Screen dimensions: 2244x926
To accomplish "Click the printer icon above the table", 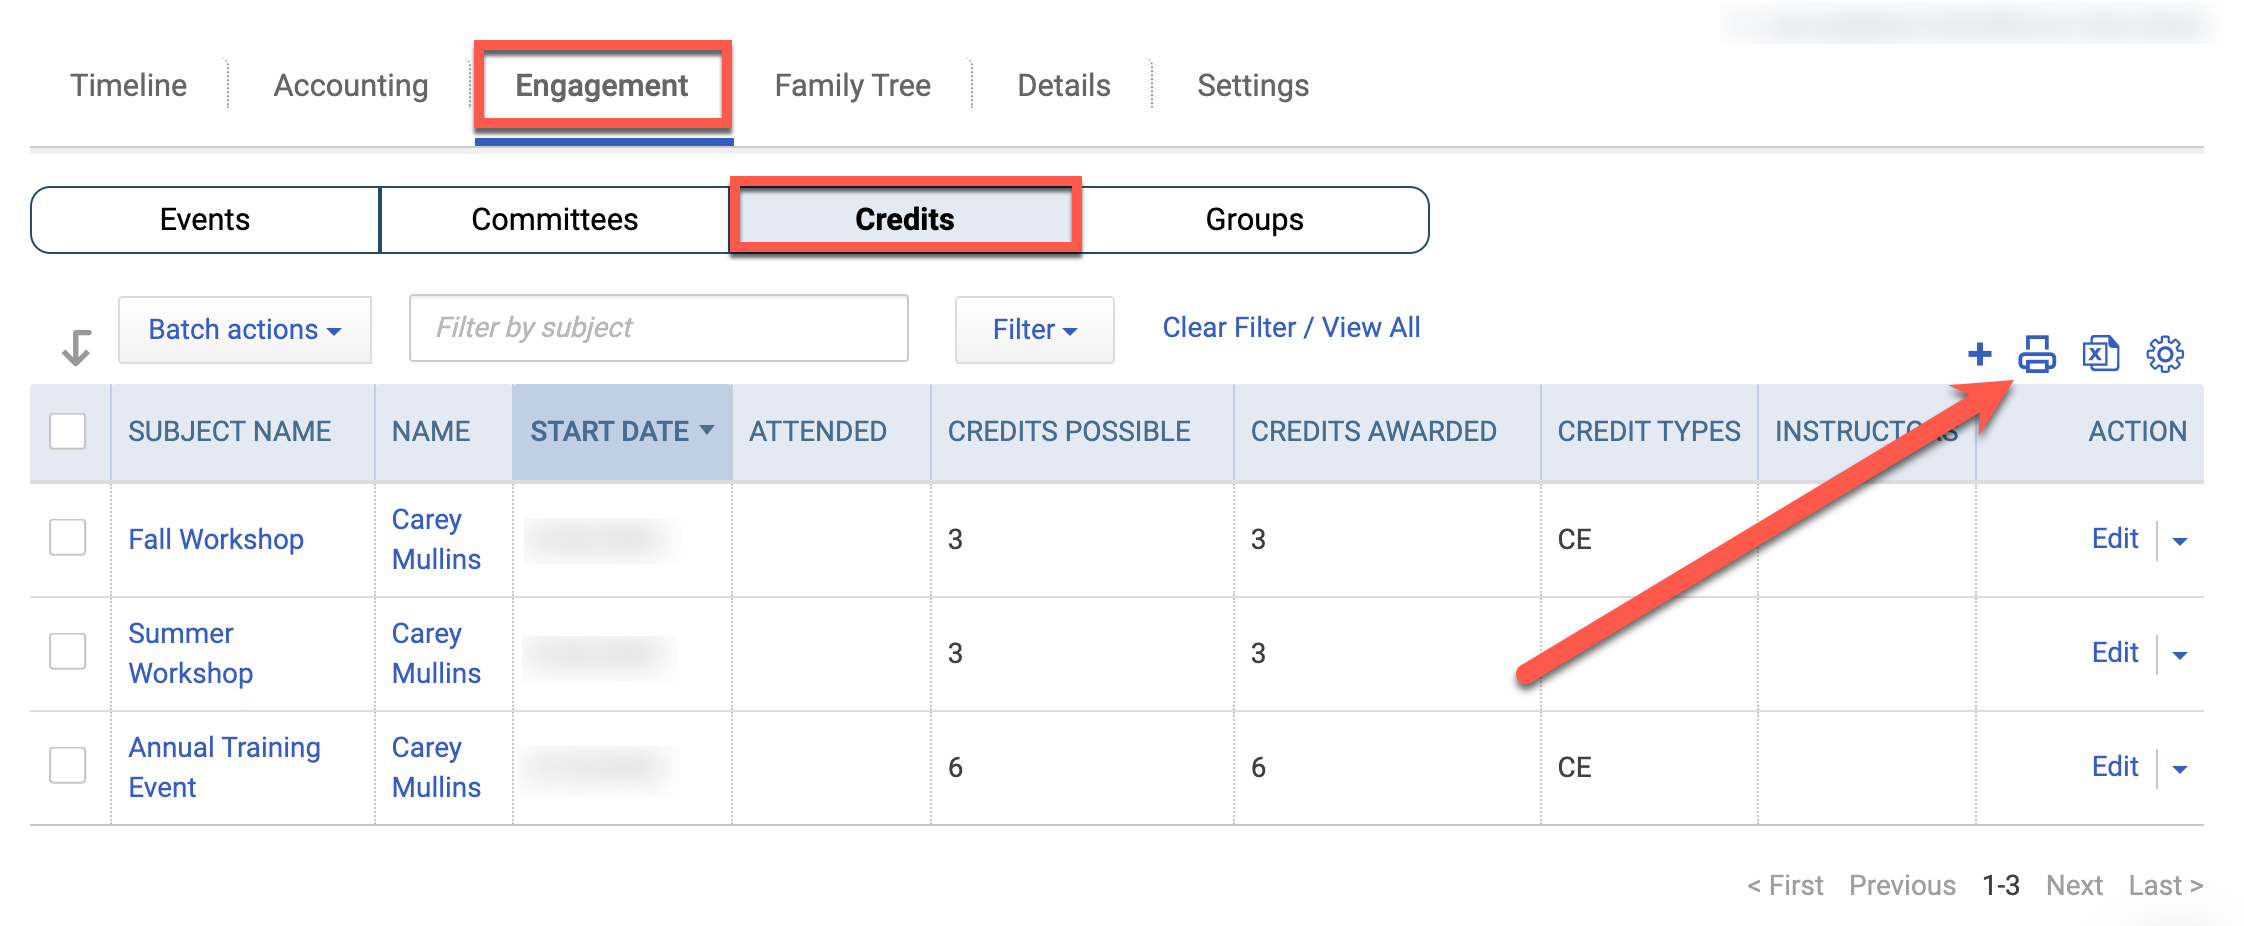I will [2037, 354].
